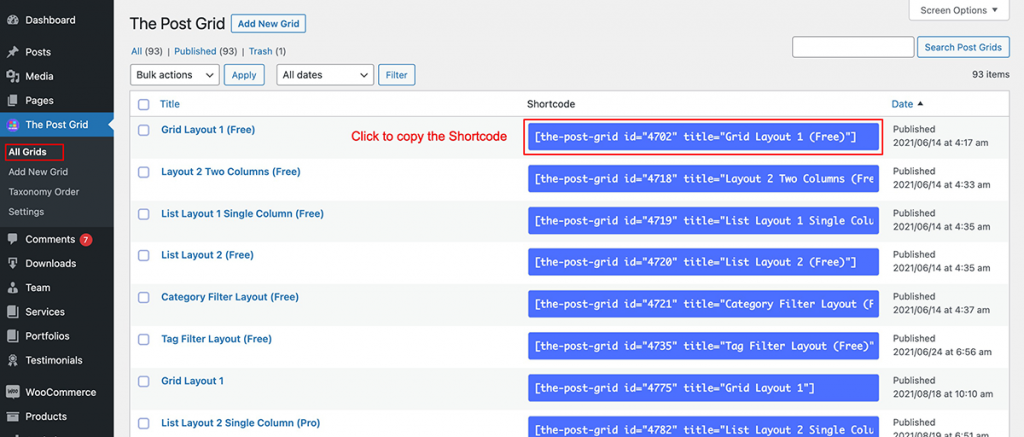Viewport: 1024px width, 437px height.
Task: Open Layout 2 Two Columns (Free) link
Action: (231, 172)
